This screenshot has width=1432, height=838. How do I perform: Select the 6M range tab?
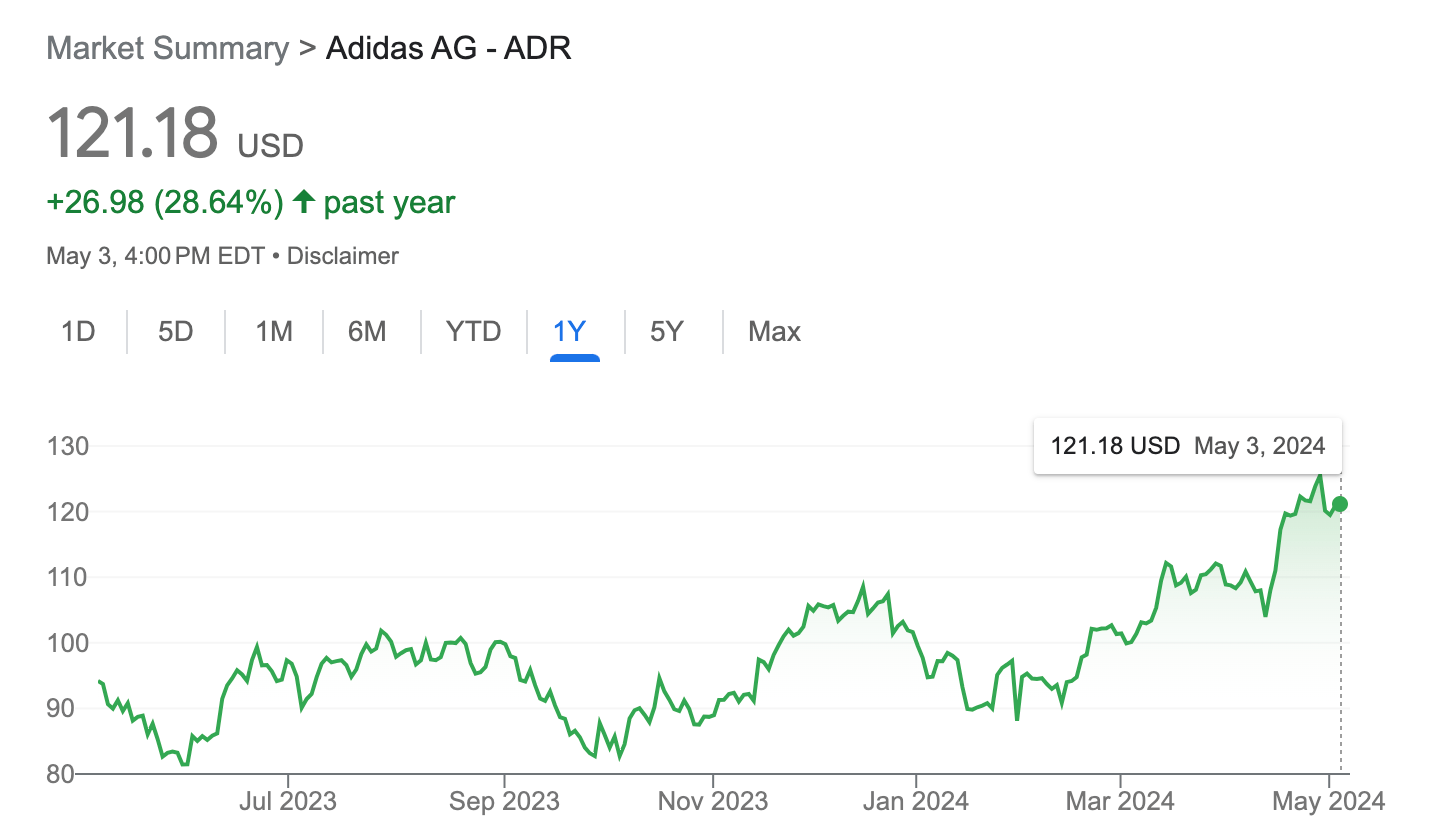pos(367,331)
